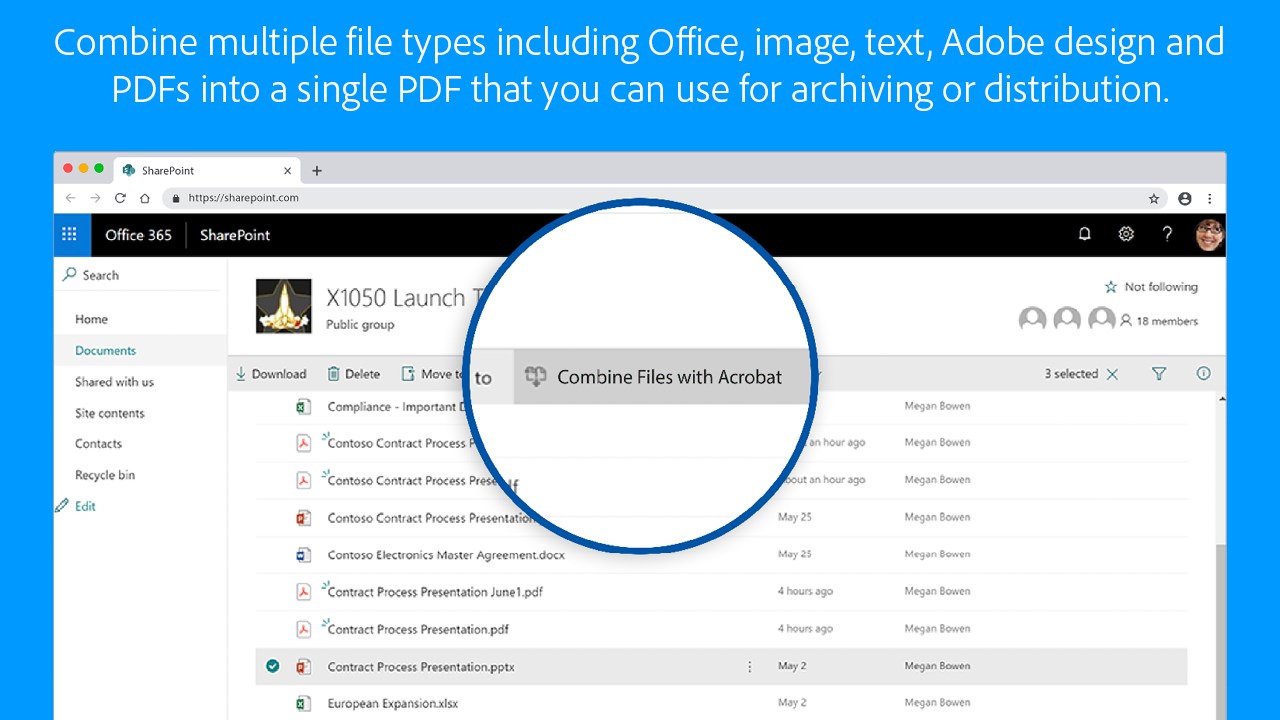1280x720 pixels.
Task: Open Home in the left navigation
Action: [x=91, y=319]
